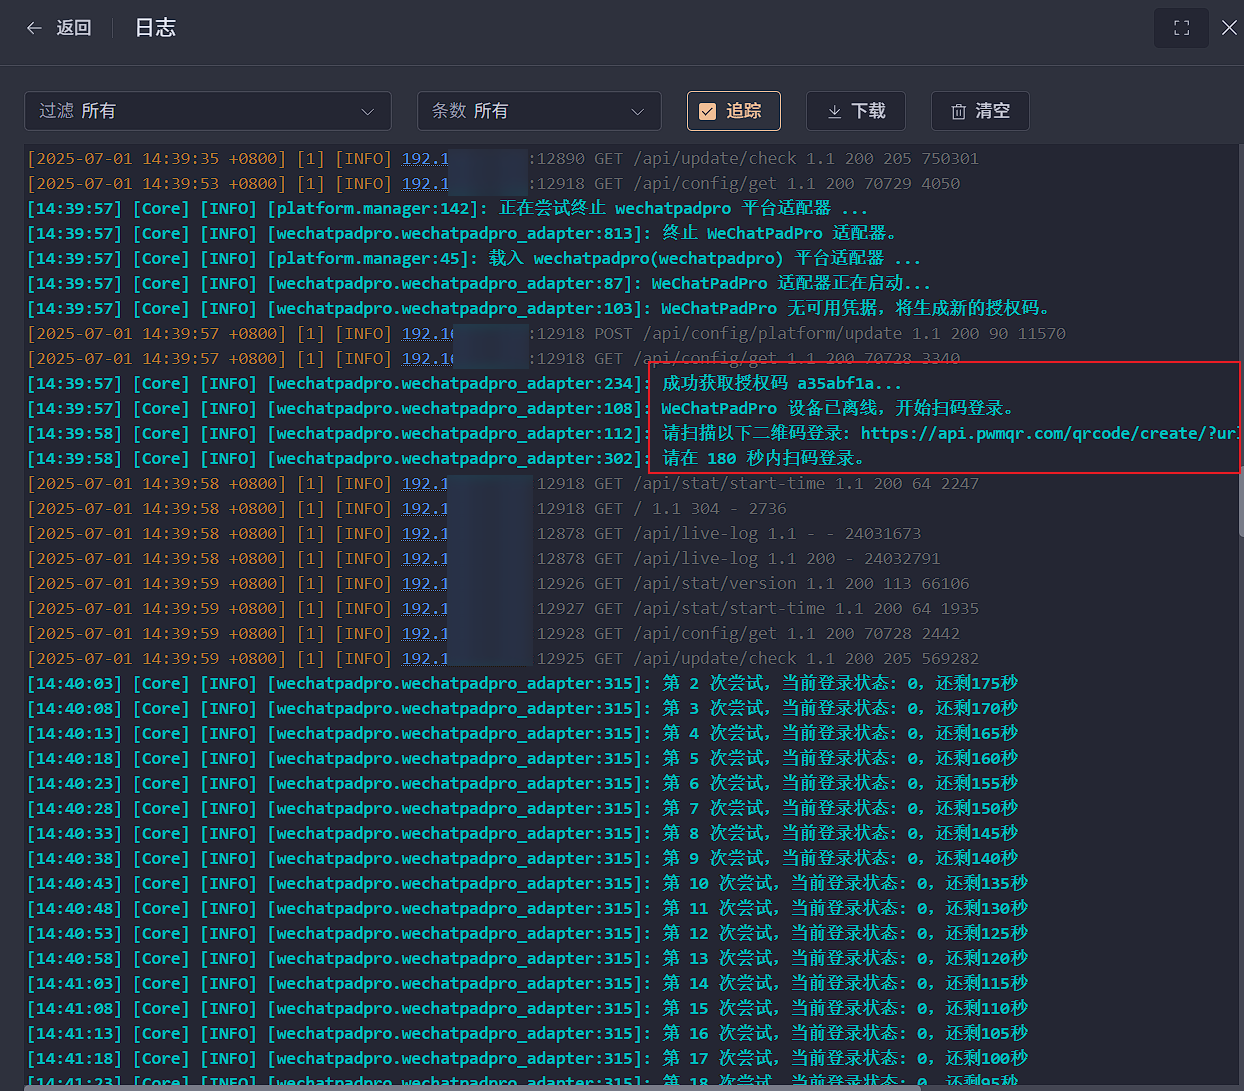Open the IP link on the POST platform/update row
Viewport: 1244px width, 1091px height.
click(428, 334)
